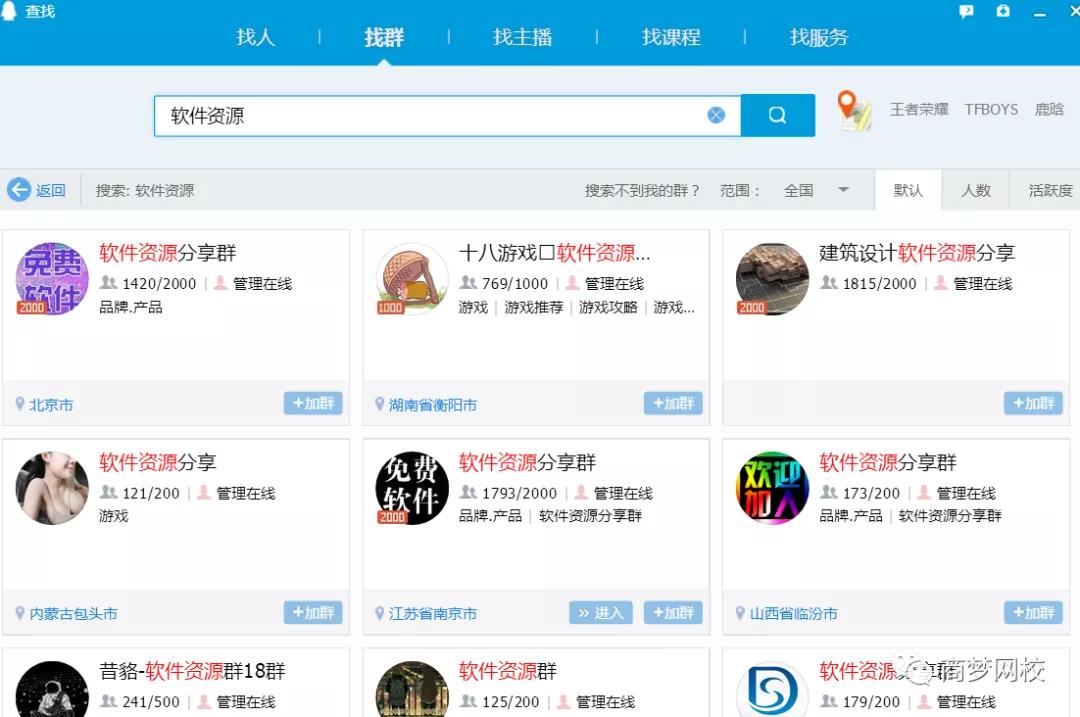Image resolution: width=1080 pixels, height=717 pixels.
Task: Sort results by 人数
Action: pyautogui.click(x=975, y=190)
